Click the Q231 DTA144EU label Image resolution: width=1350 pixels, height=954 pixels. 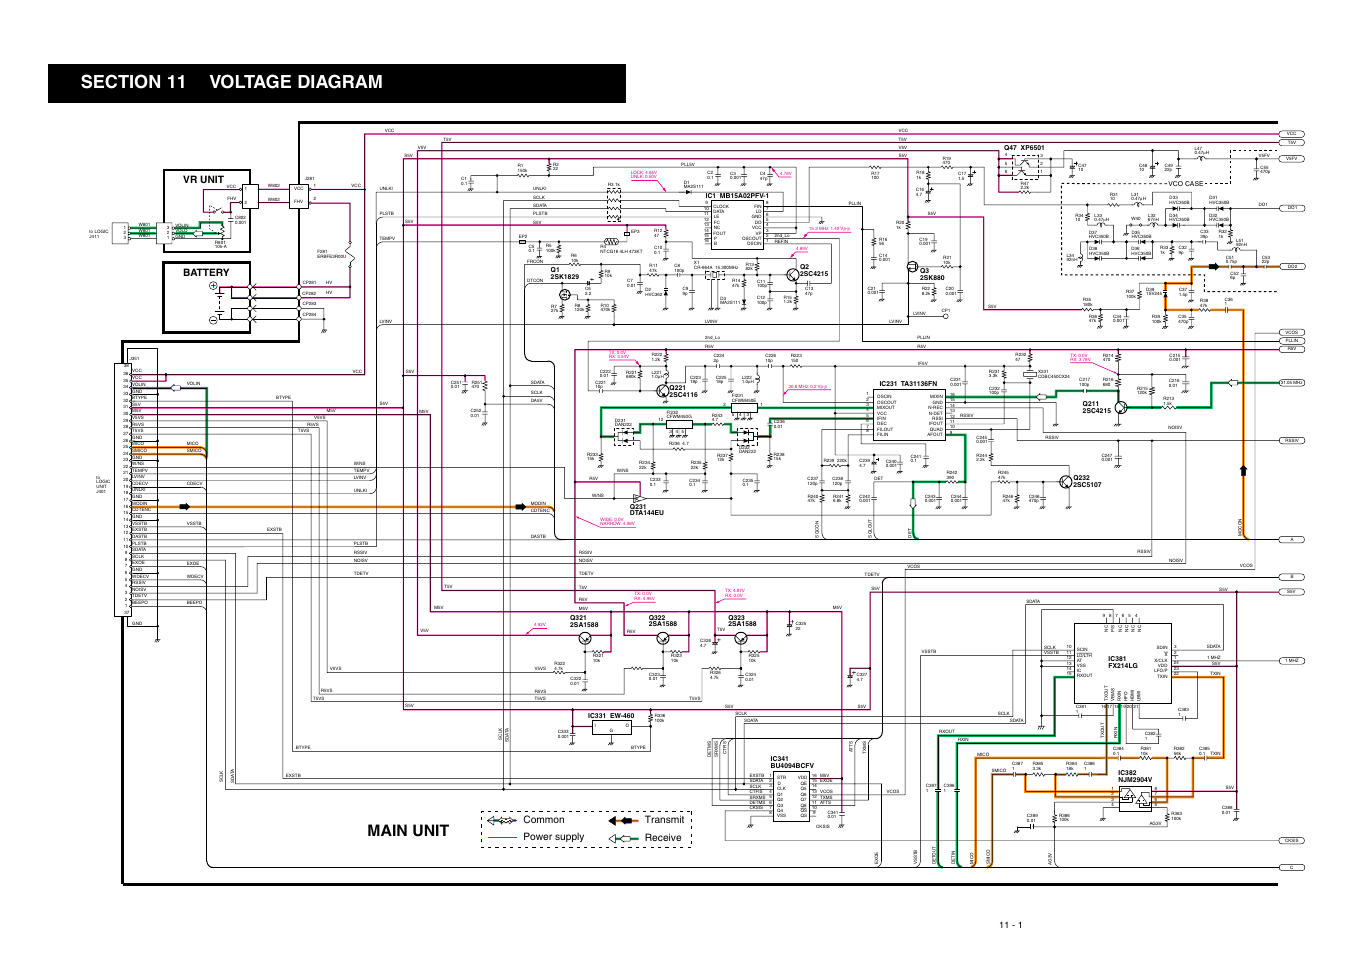click(646, 510)
